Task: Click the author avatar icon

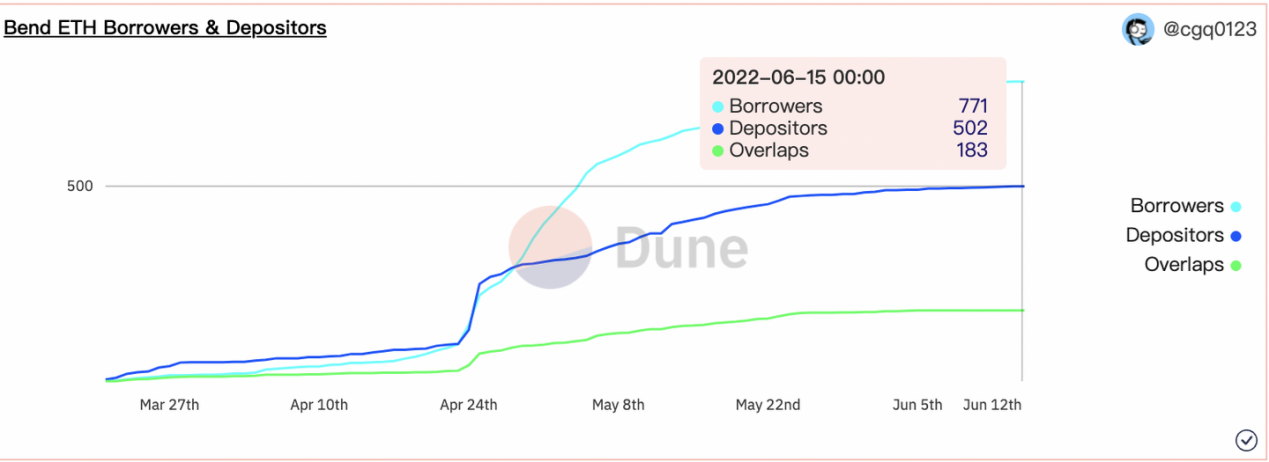Action: point(1138,30)
